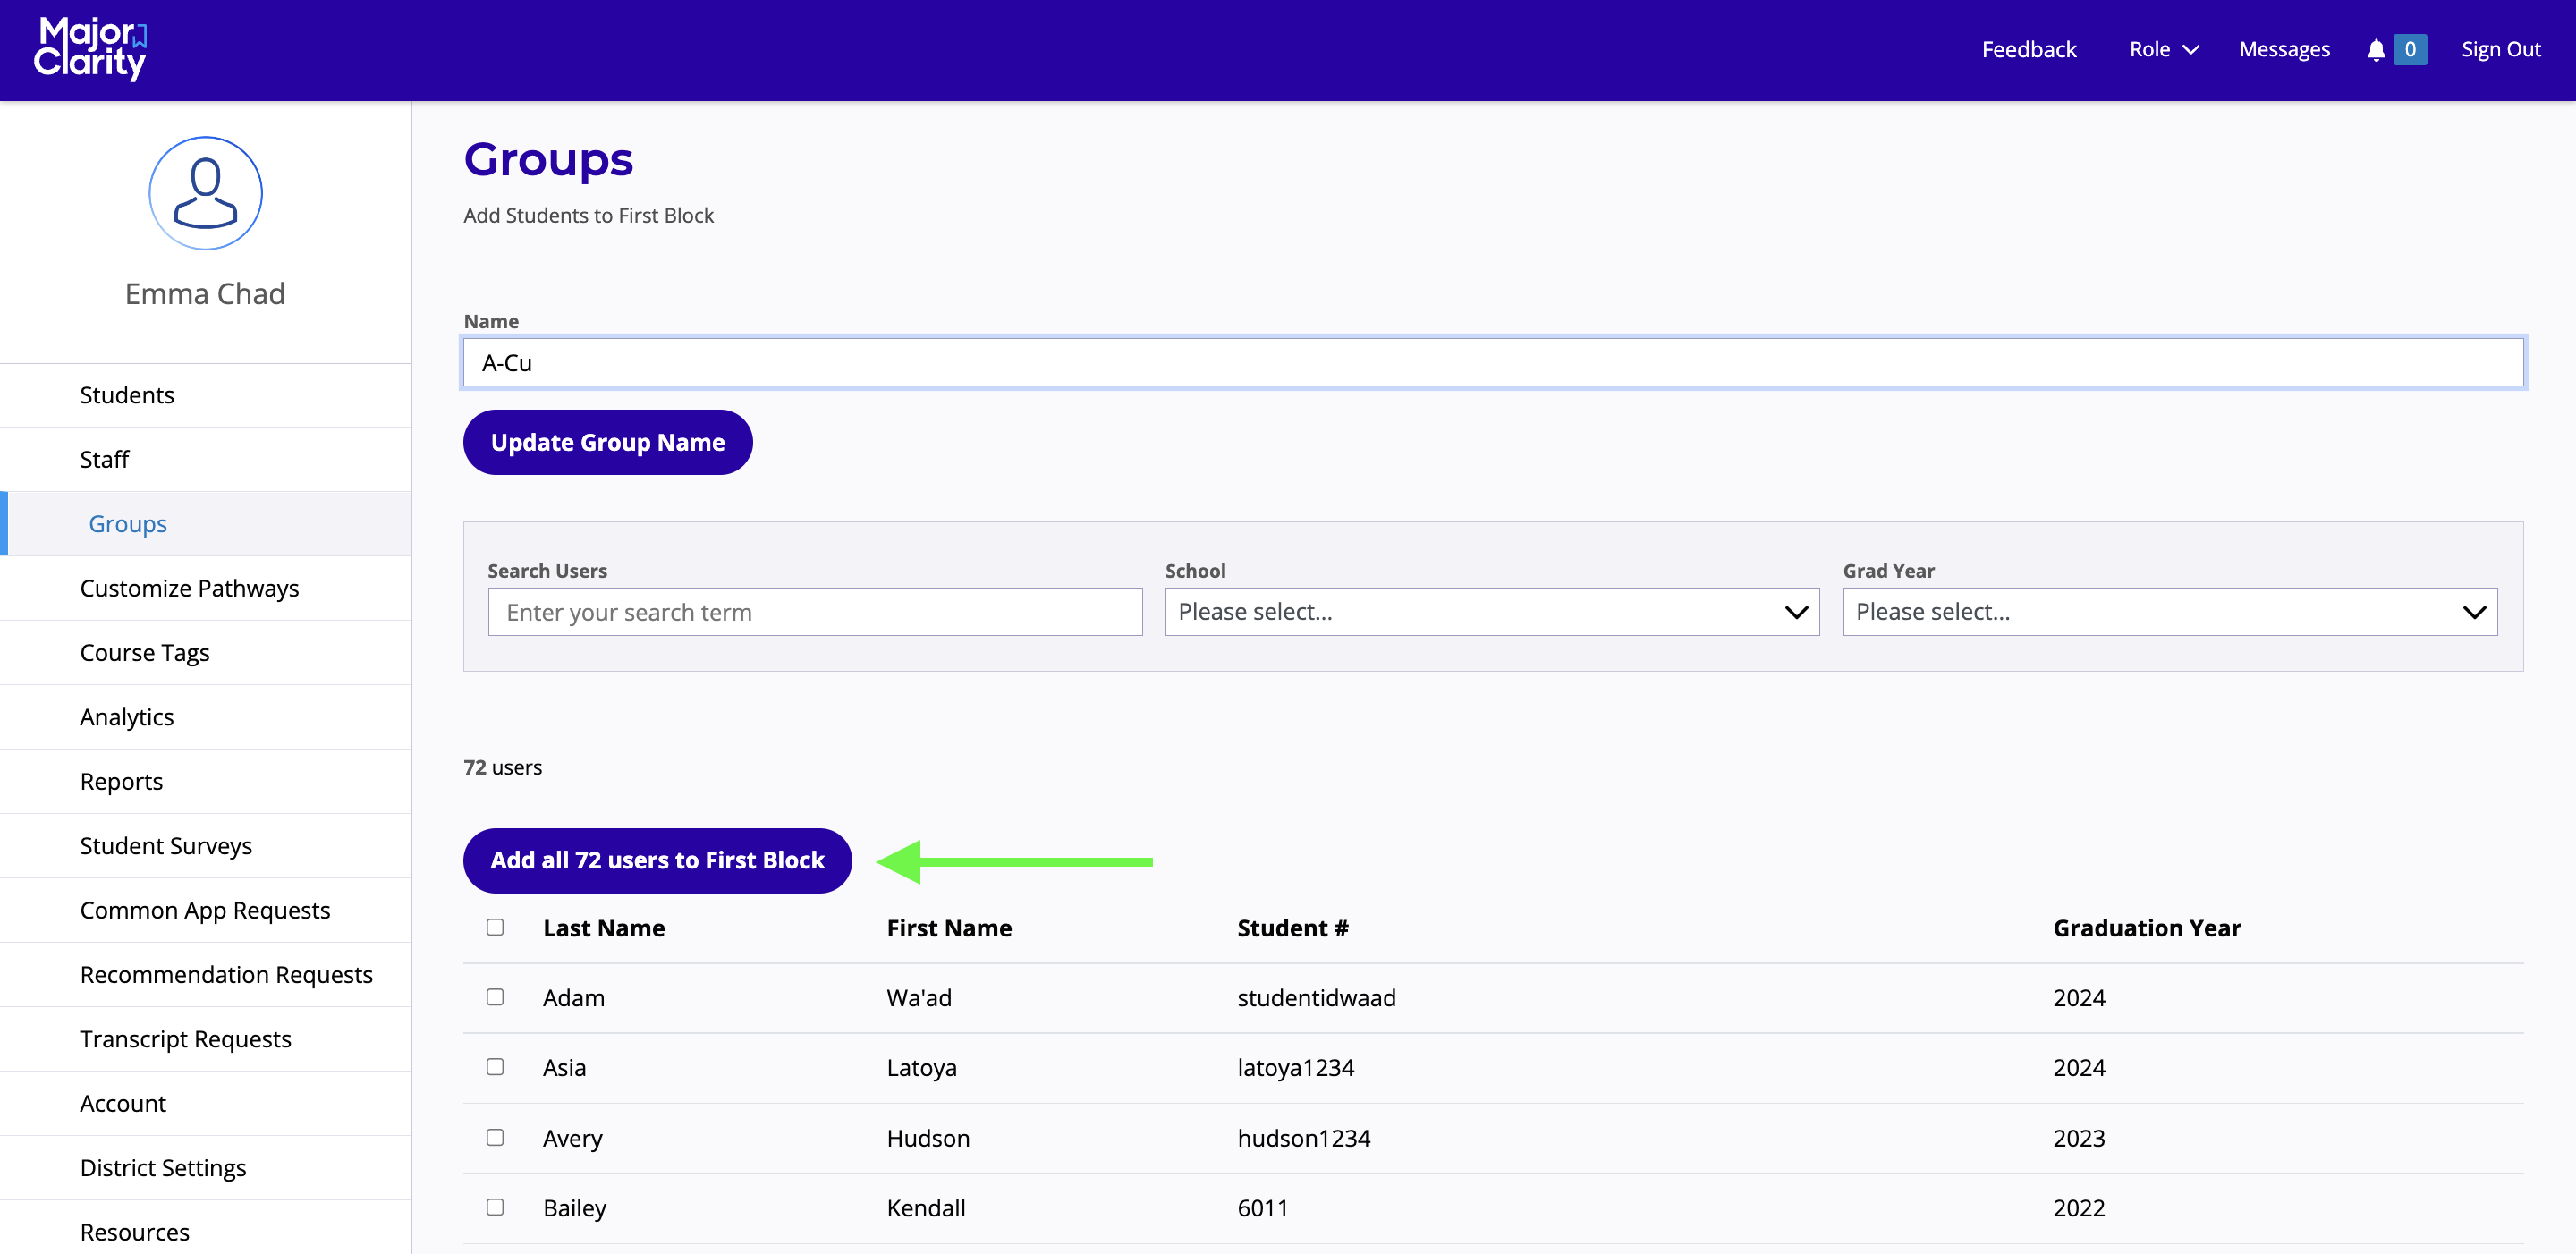Focus the Search Users input field

click(814, 612)
